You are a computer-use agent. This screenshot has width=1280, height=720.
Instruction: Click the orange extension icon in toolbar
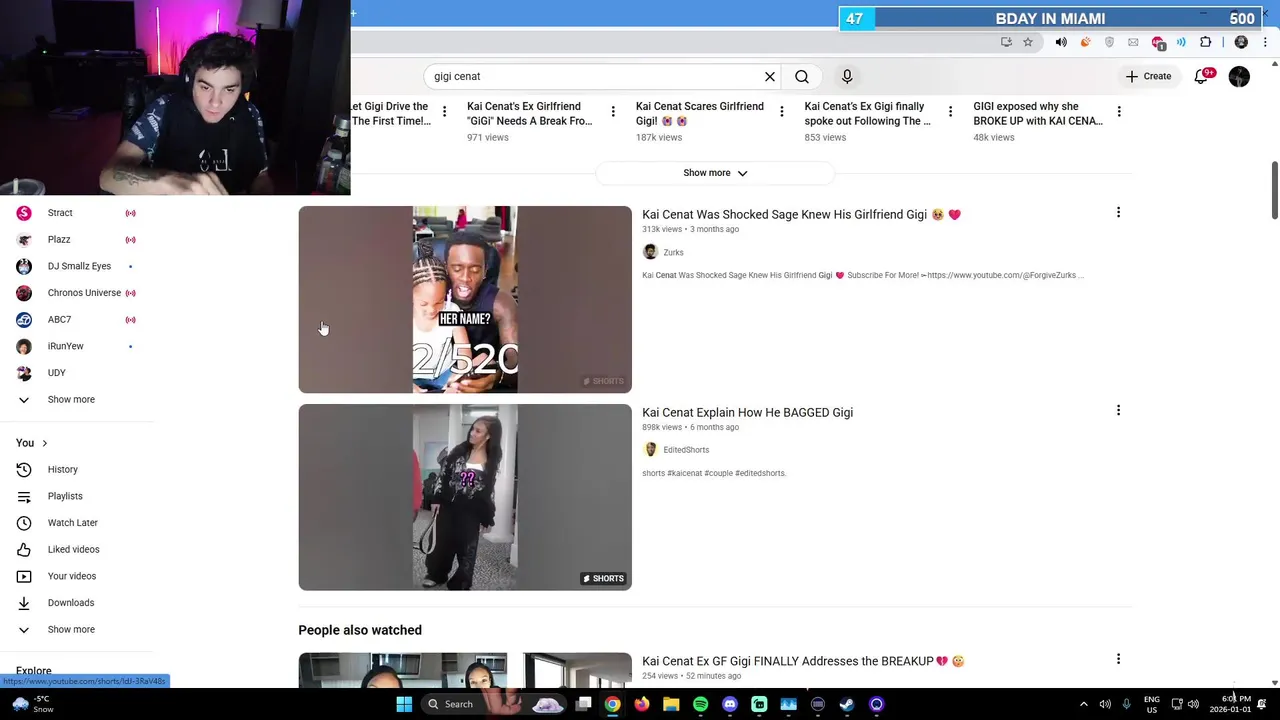[x=1085, y=42]
